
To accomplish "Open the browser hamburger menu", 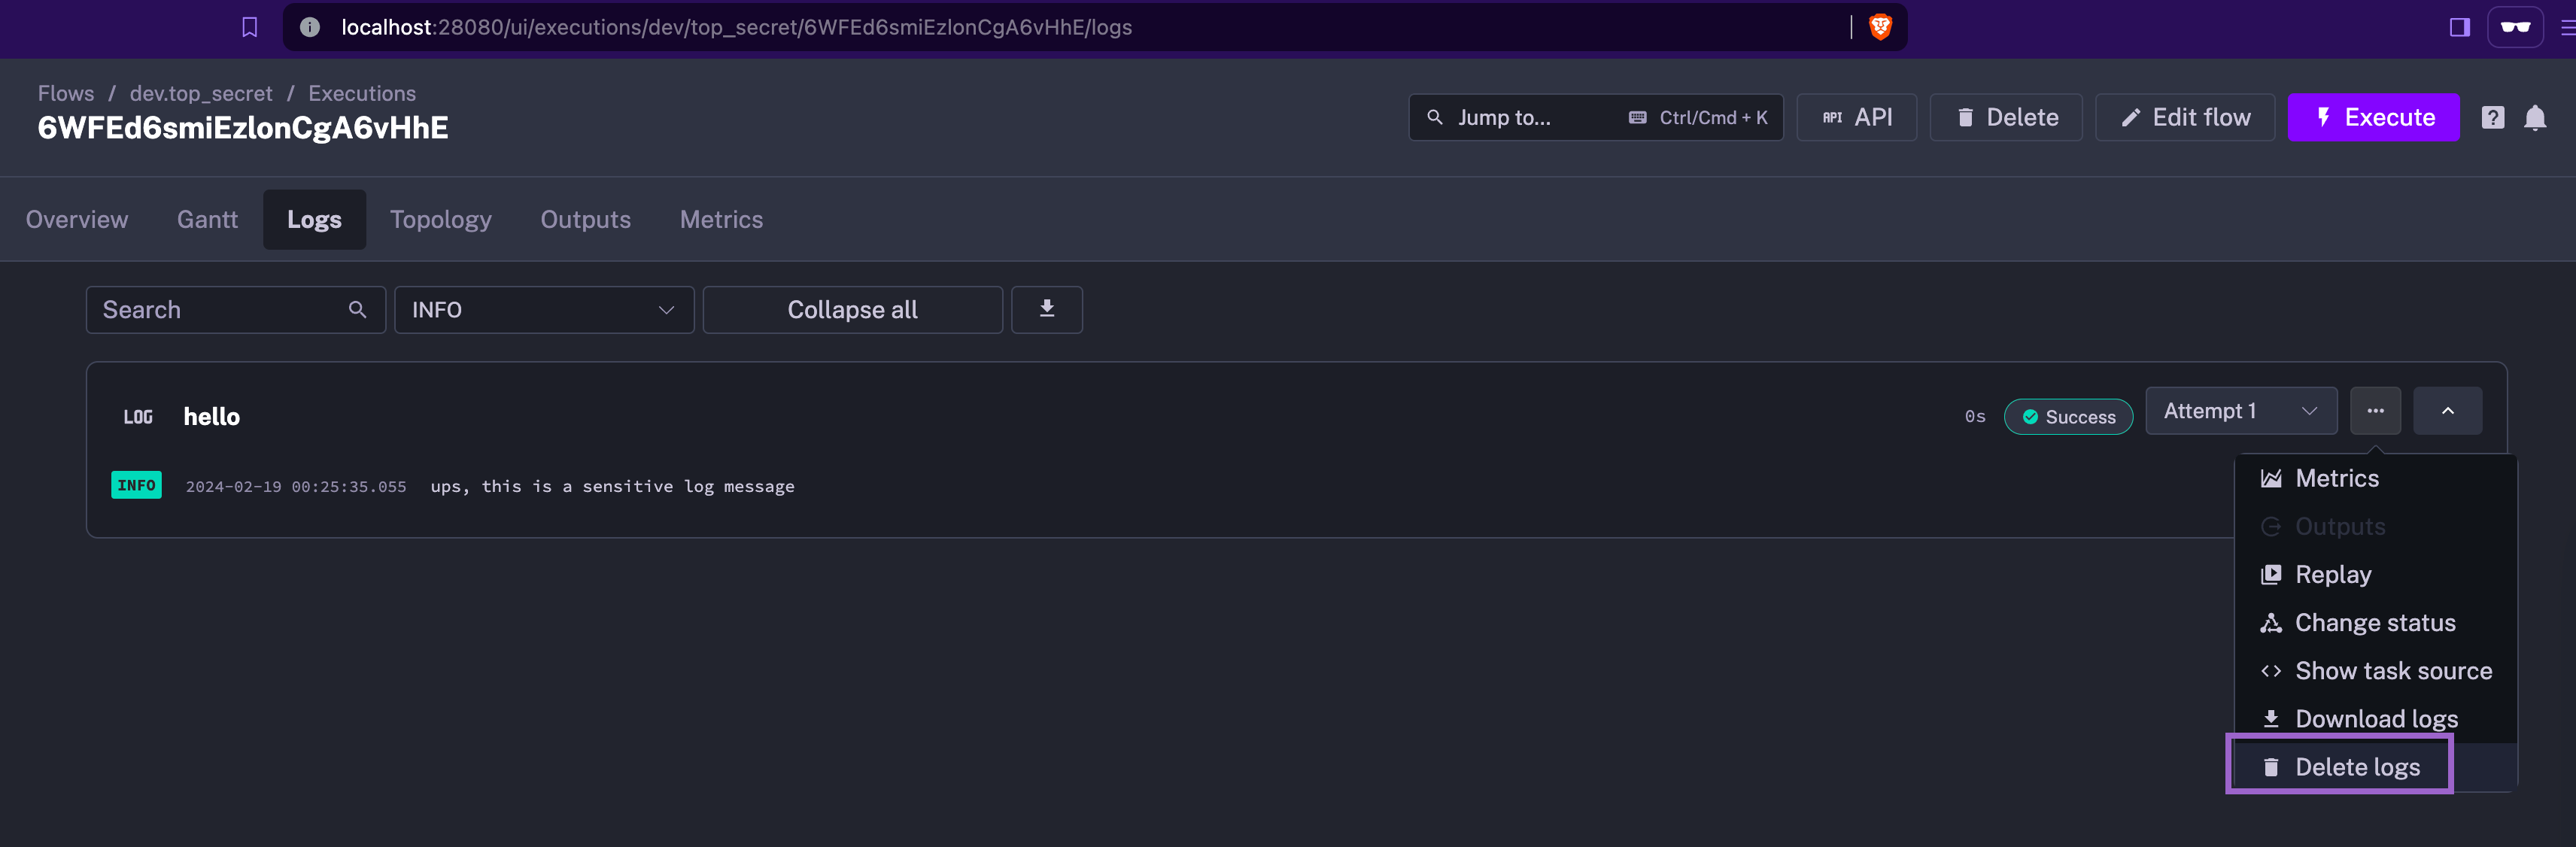I will click(2568, 27).
